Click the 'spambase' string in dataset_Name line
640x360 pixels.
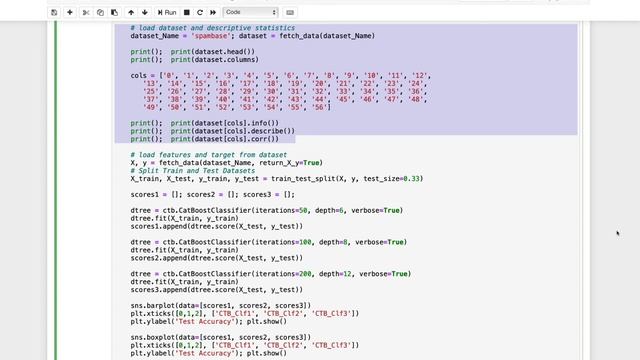(211, 36)
